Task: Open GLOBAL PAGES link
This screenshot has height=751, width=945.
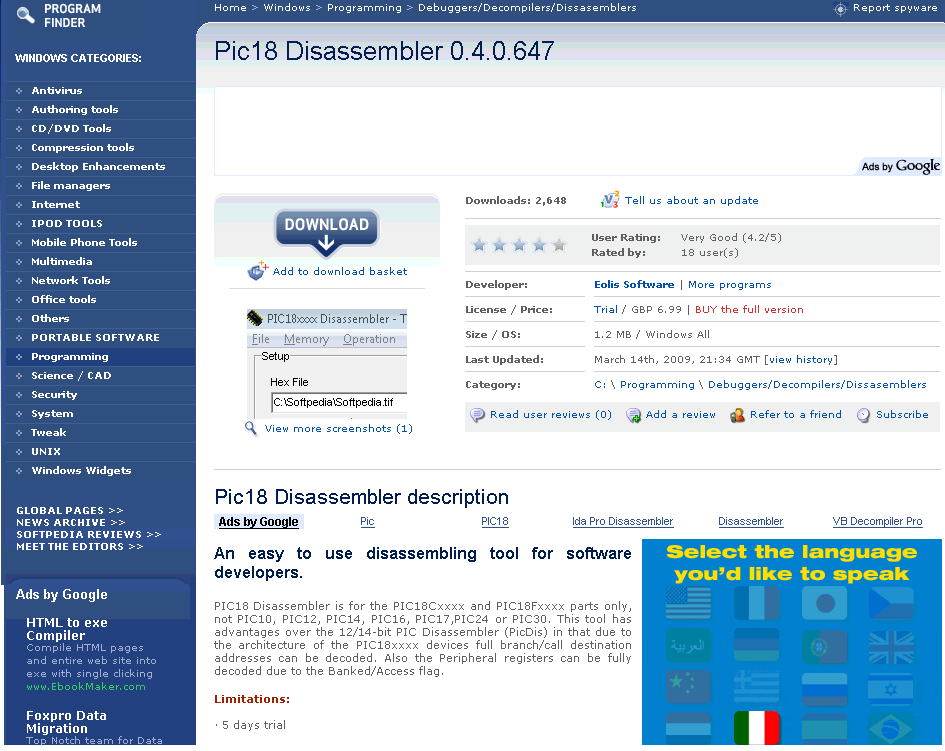Action: 70,510
